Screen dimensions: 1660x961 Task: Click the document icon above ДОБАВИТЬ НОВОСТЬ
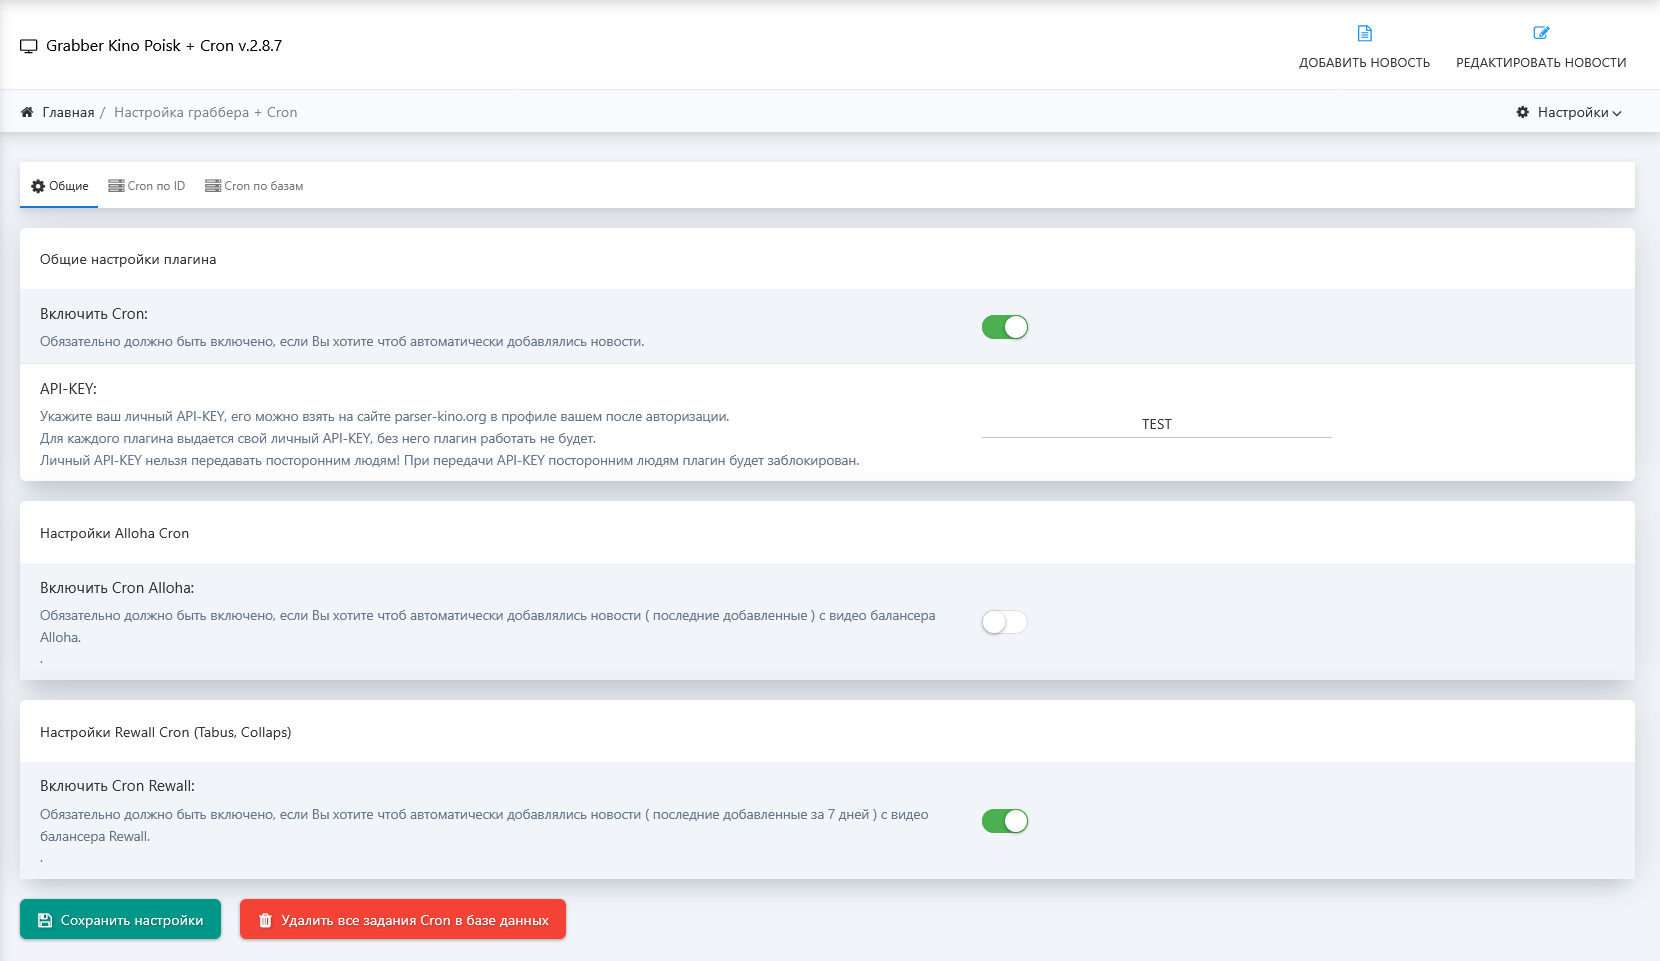coord(1364,33)
